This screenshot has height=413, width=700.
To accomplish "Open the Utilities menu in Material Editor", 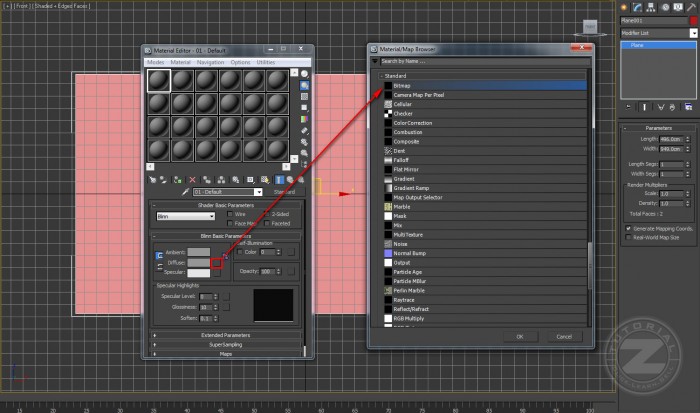I will click(x=266, y=62).
